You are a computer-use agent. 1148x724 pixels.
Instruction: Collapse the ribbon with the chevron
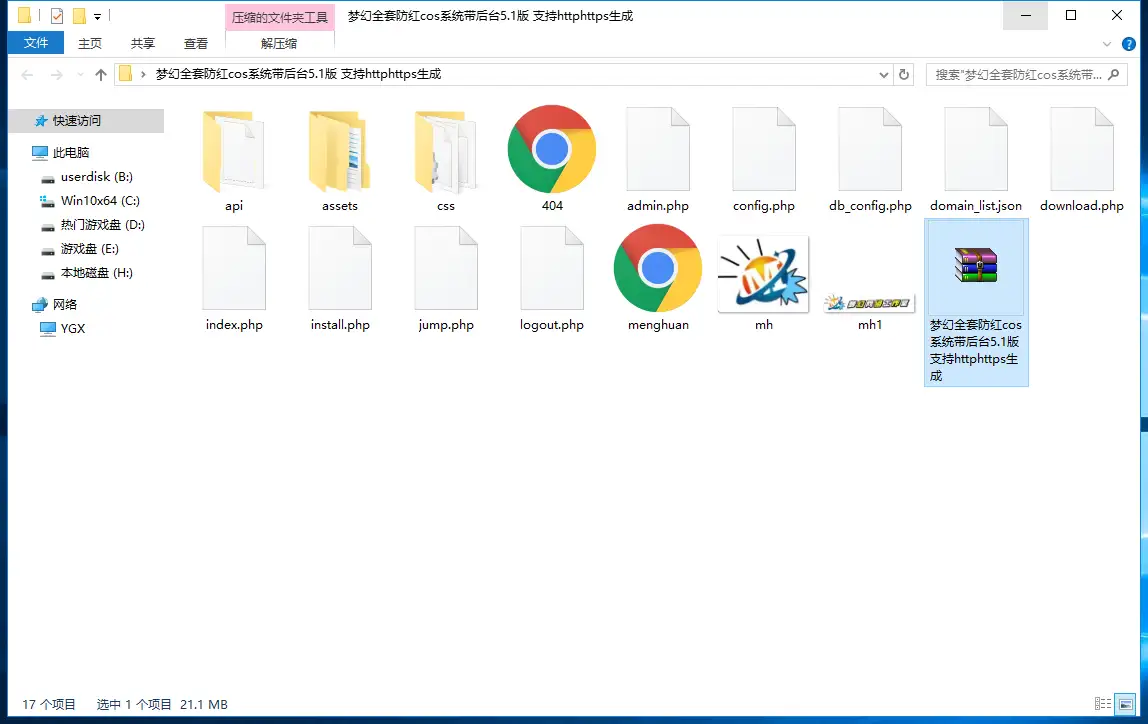[x=1106, y=43]
